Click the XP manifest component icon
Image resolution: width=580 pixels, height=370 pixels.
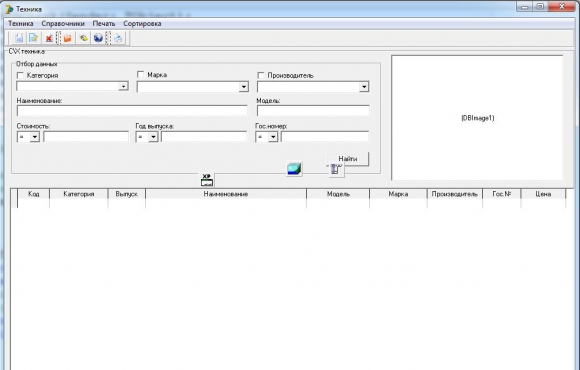click(x=207, y=180)
